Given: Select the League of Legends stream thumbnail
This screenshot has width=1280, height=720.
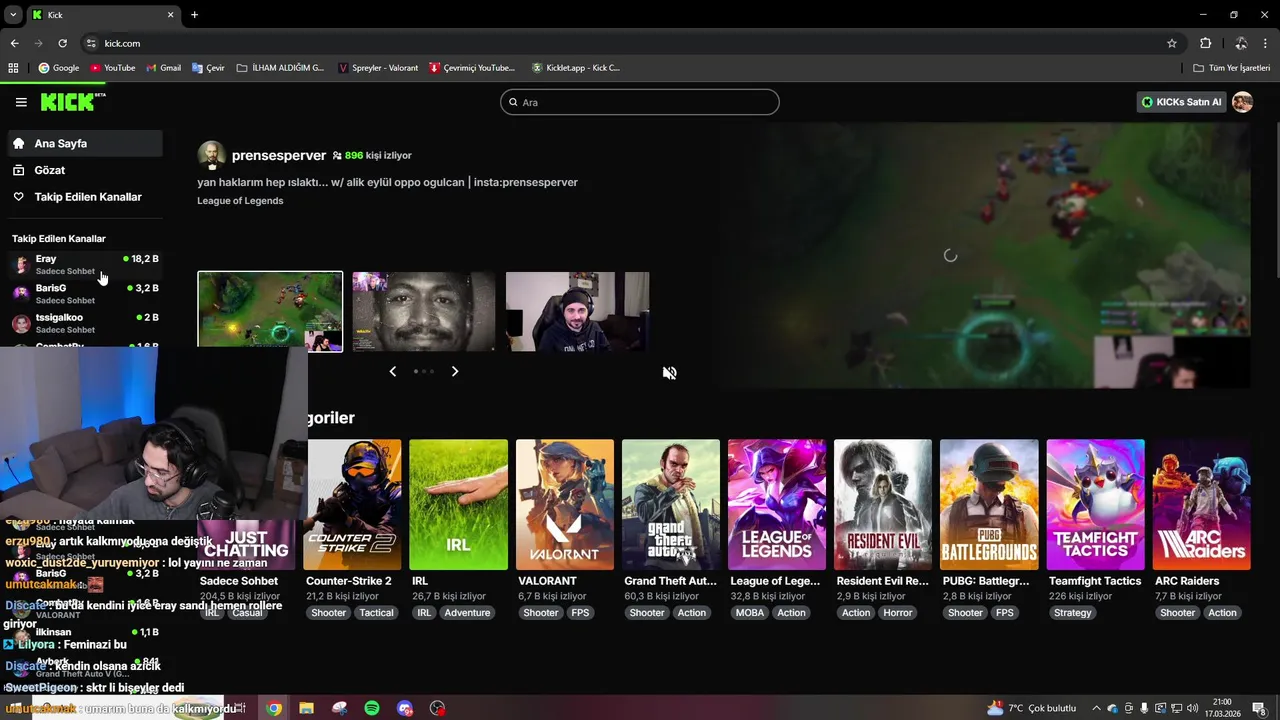Looking at the screenshot, I should (270, 311).
